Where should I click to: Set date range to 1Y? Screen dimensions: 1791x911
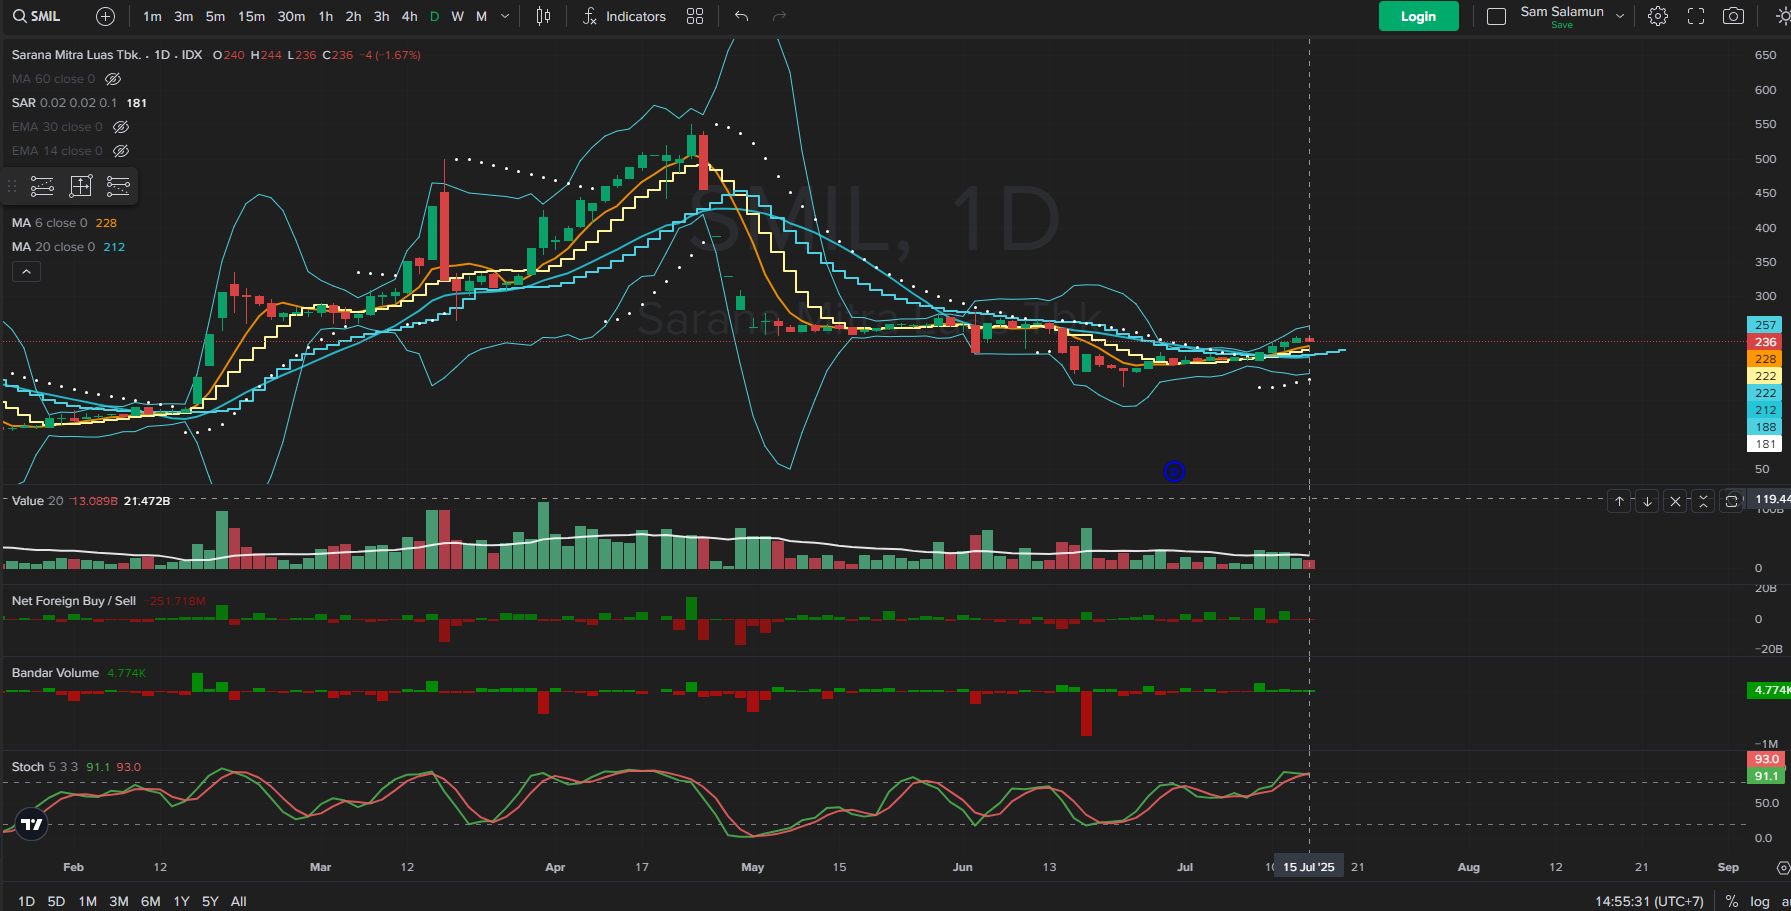(x=181, y=901)
